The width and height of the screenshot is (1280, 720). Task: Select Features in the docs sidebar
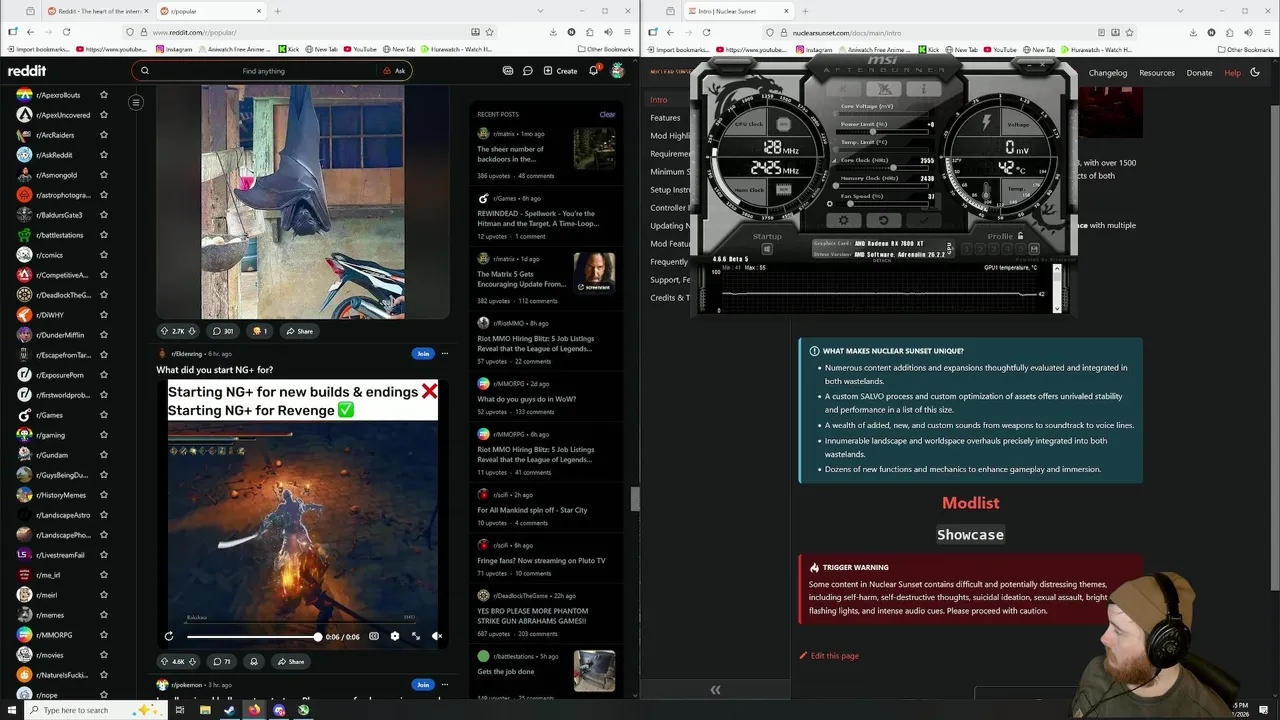665,118
